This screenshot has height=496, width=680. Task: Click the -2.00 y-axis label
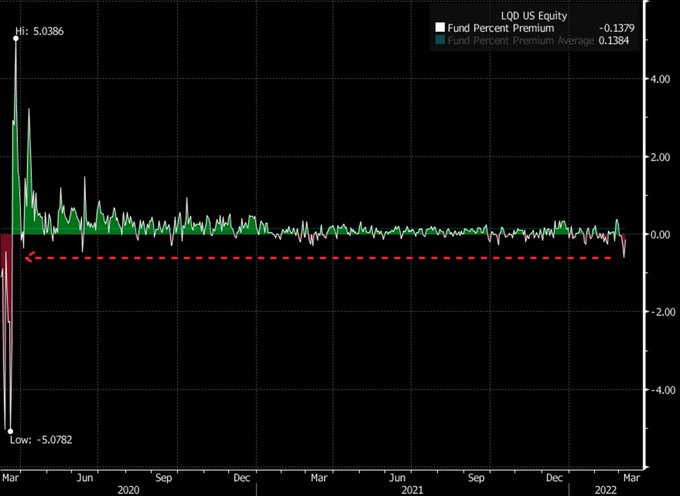tap(658, 312)
